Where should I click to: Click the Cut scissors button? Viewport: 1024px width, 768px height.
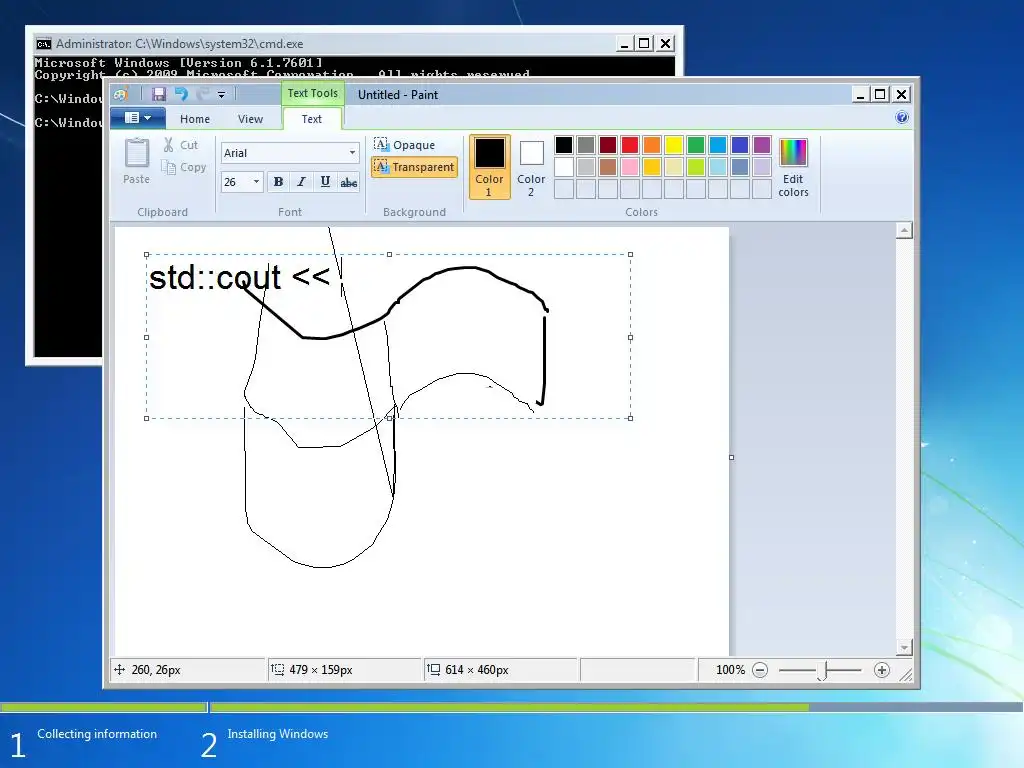pyautogui.click(x=181, y=145)
